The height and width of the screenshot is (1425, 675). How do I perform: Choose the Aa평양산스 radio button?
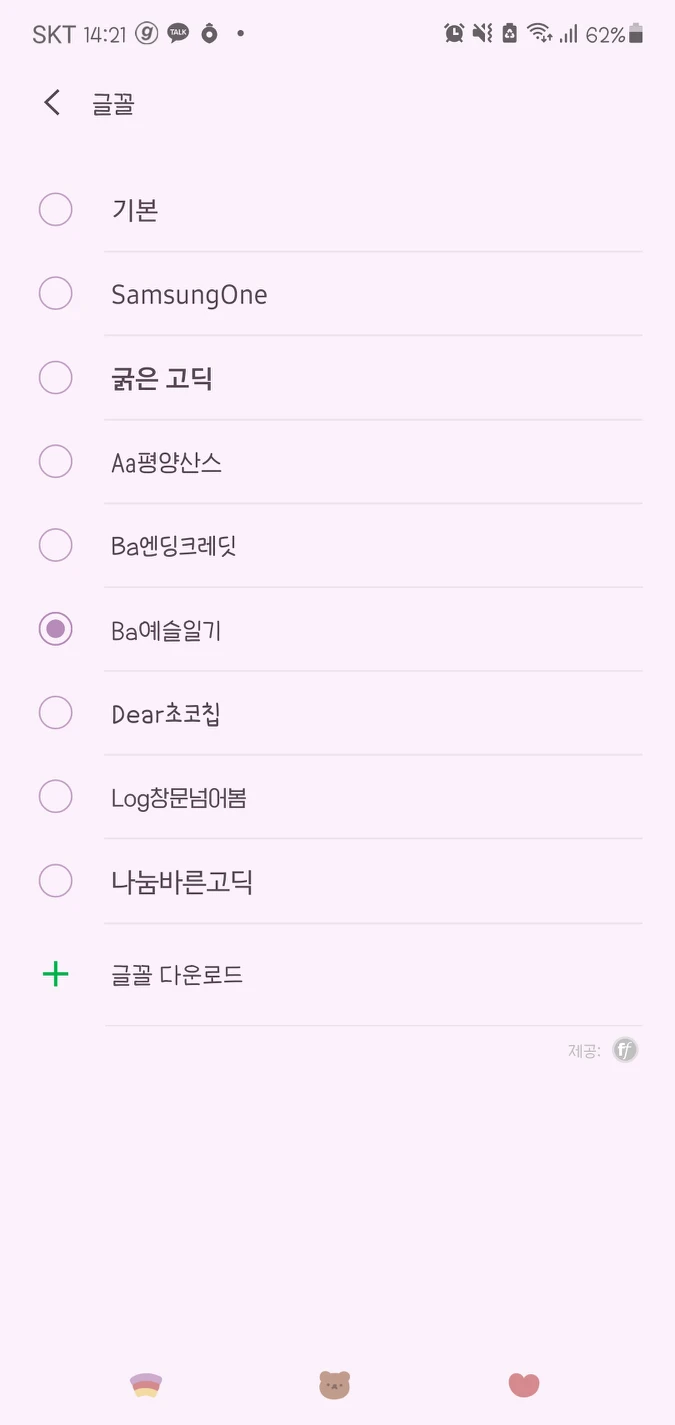[x=55, y=462]
